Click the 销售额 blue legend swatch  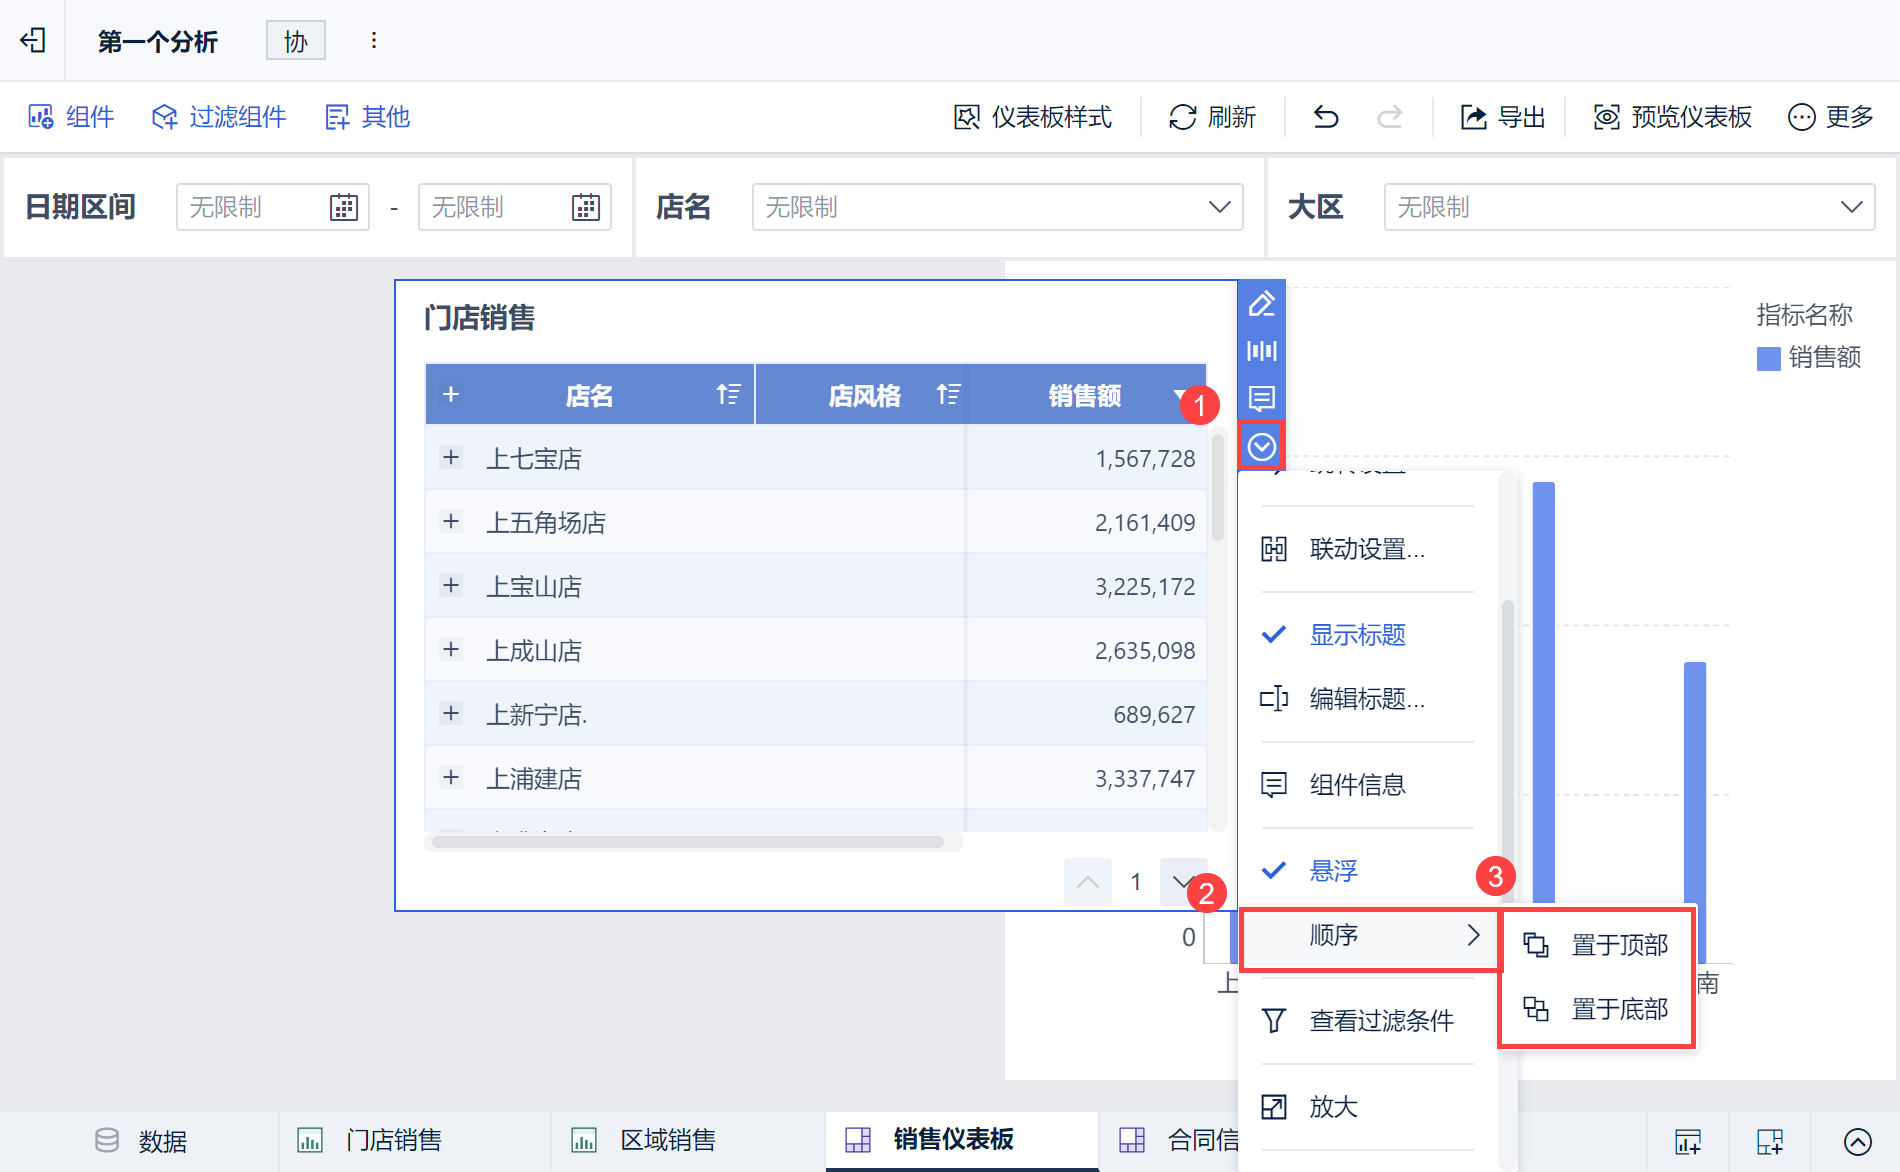(x=1768, y=358)
